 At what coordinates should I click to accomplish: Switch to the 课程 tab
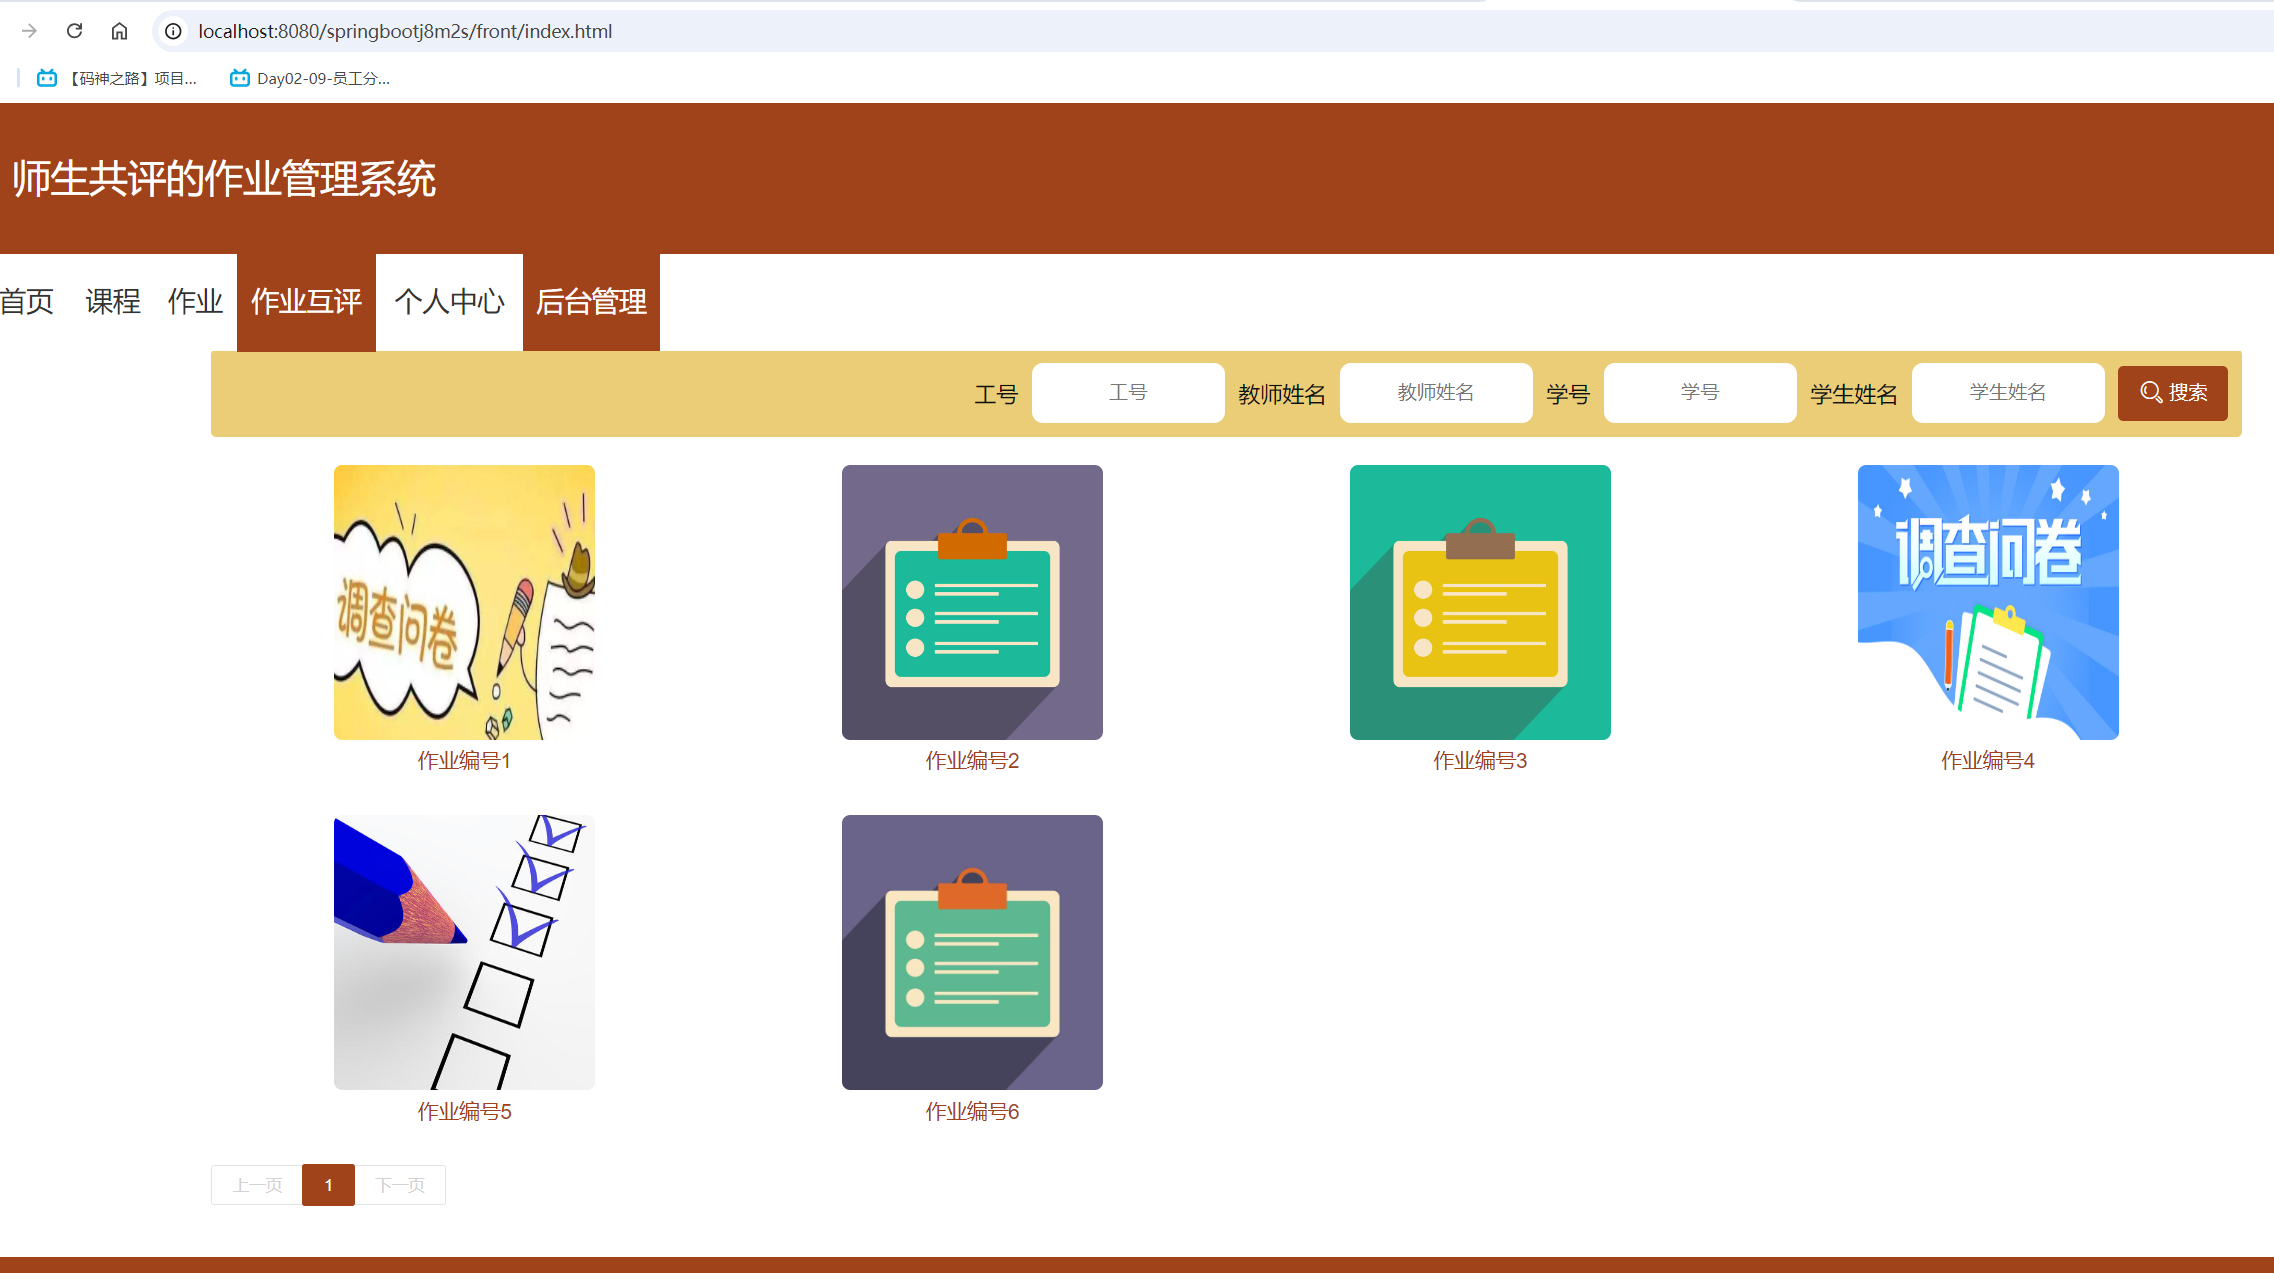tap(113, 301)
